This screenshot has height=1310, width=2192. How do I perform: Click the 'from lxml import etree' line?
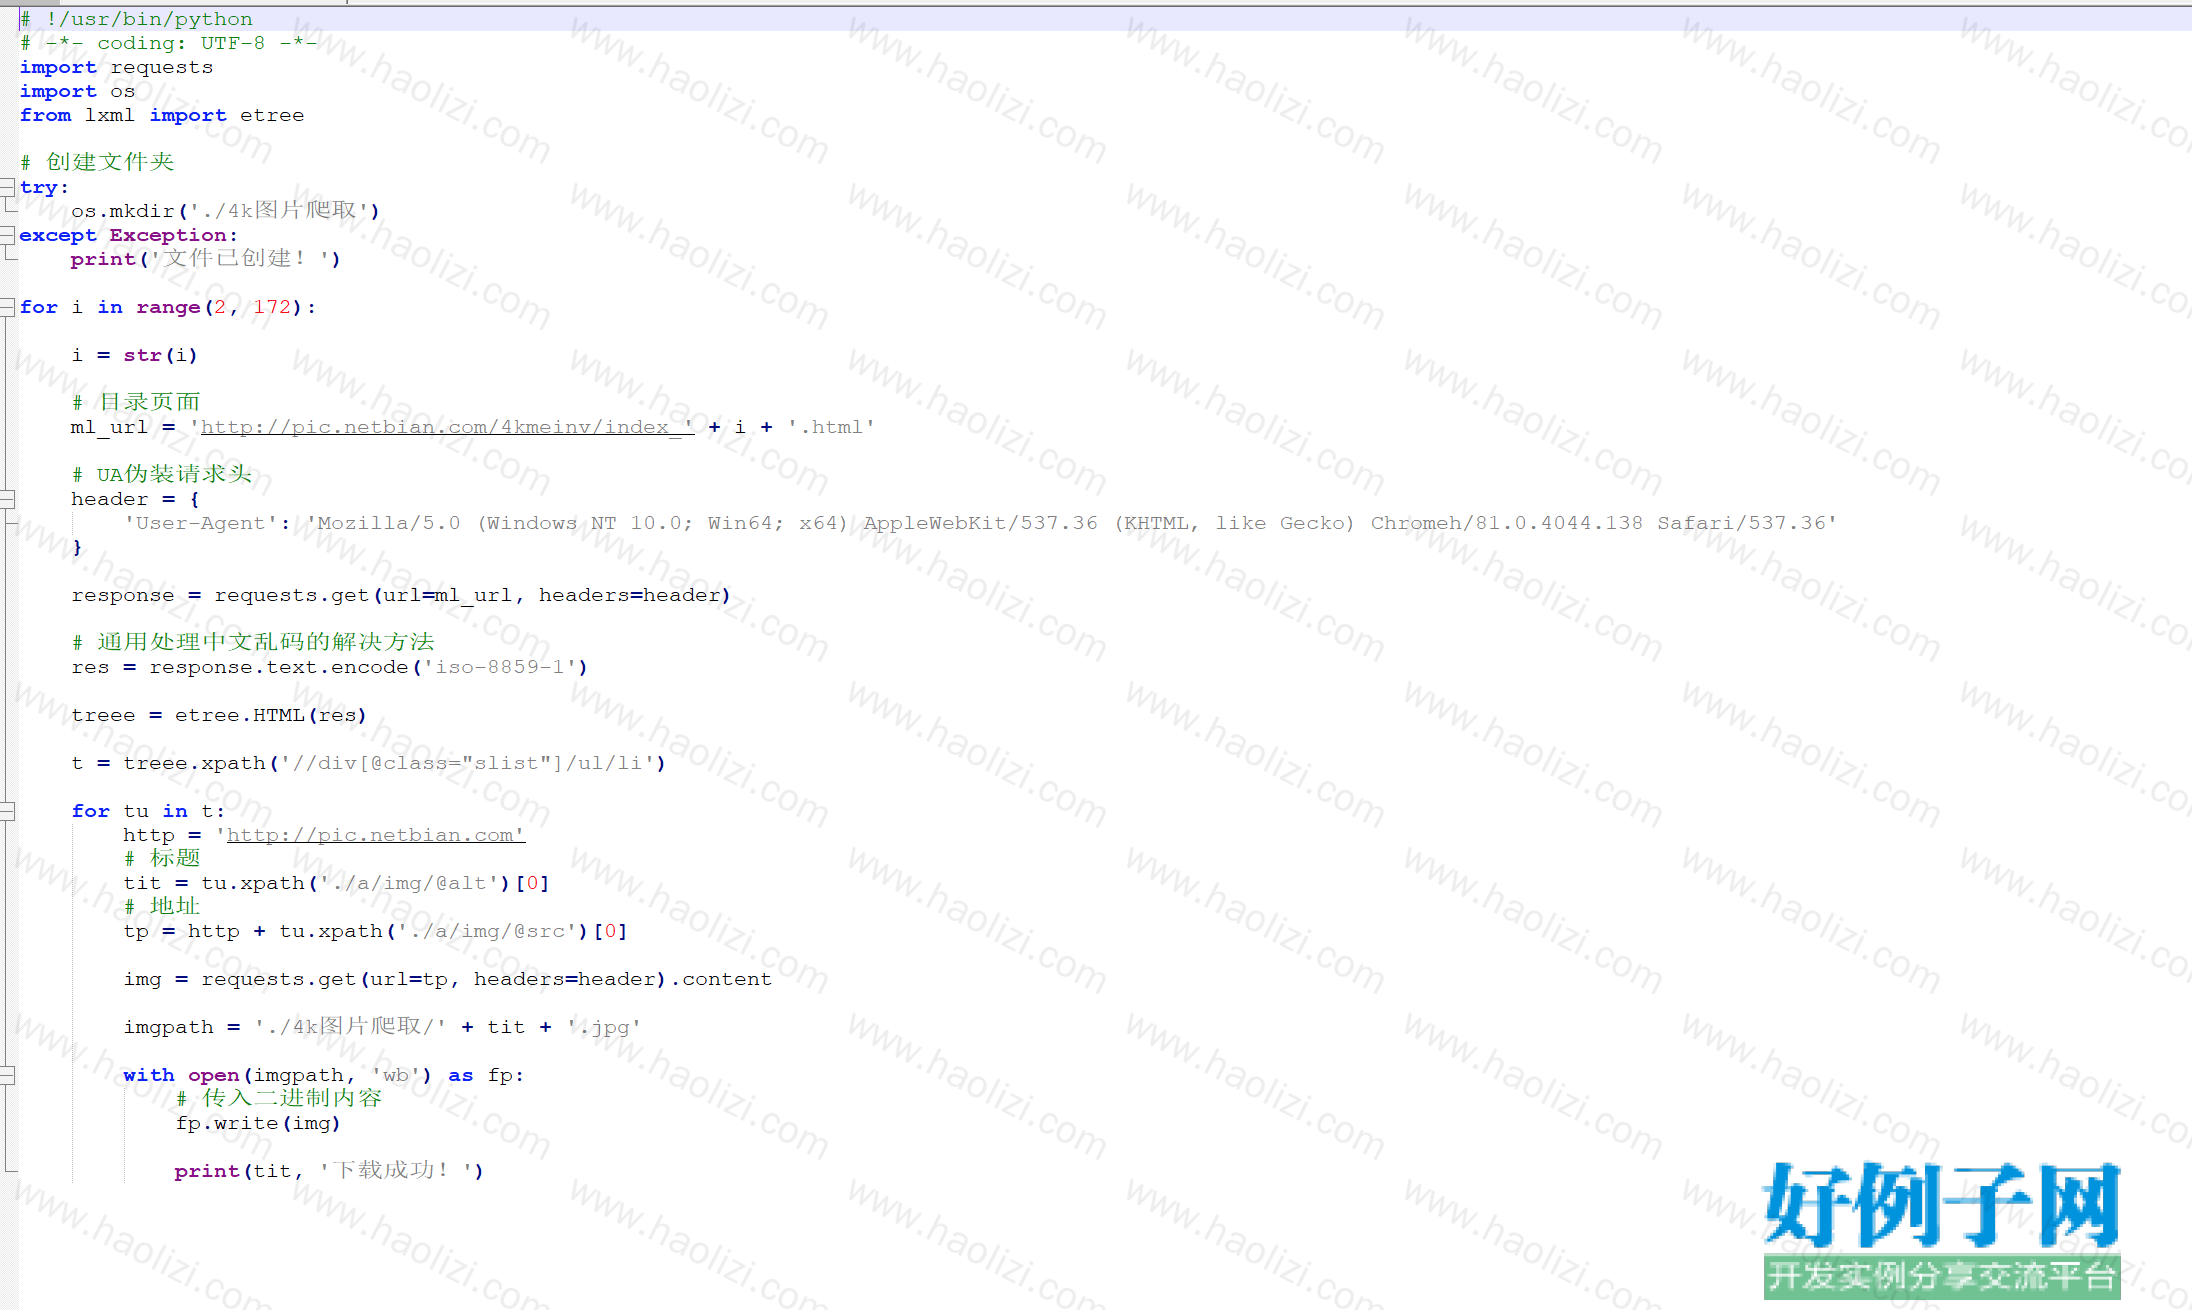point(162,115)
